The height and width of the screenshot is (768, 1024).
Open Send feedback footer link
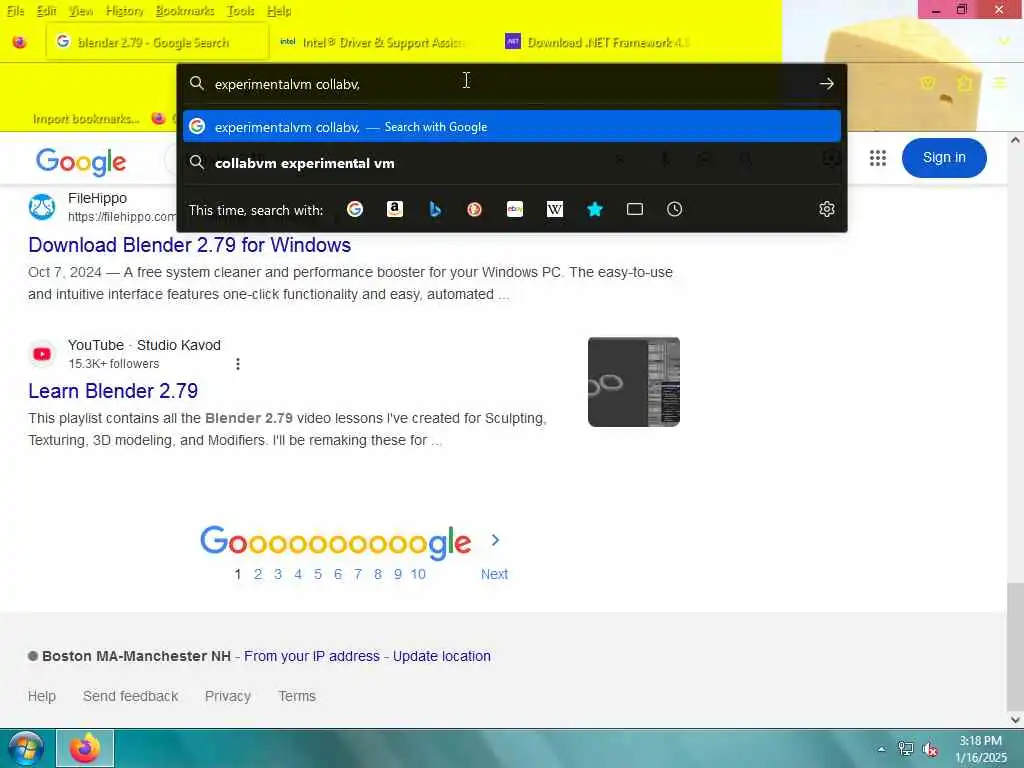[131, 696]
